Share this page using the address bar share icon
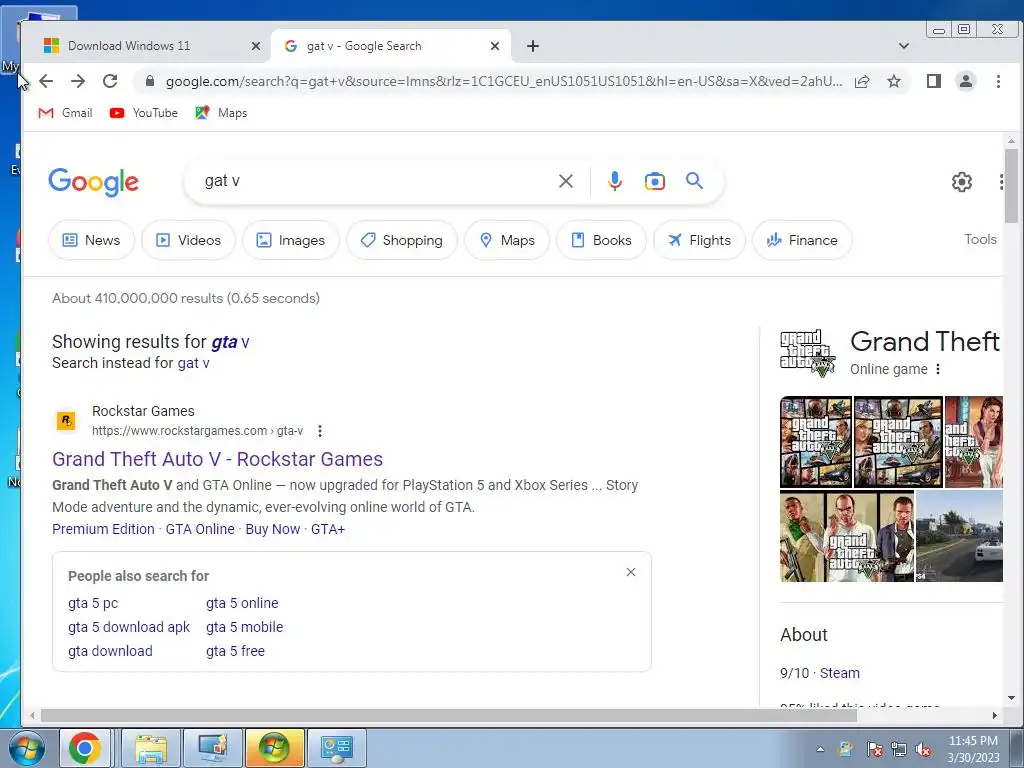 click(862, 81)
